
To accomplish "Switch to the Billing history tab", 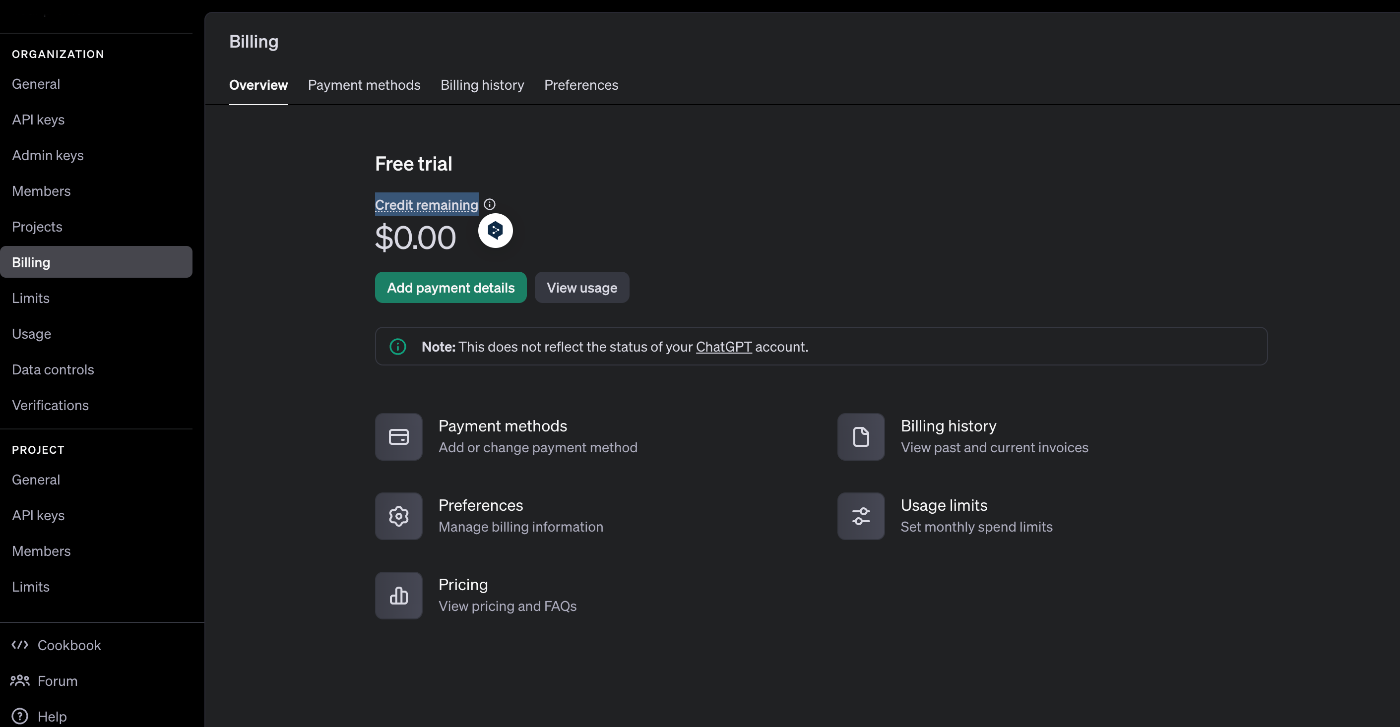I will [482, 85].
